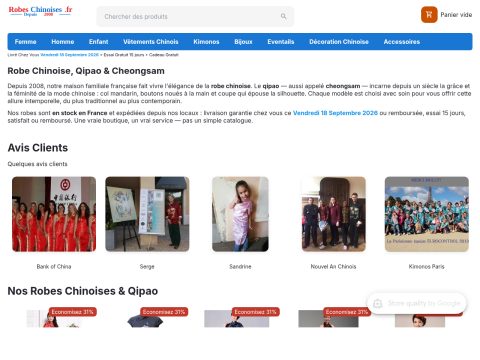
Task: Open the Eventails category
Action: 281,42
